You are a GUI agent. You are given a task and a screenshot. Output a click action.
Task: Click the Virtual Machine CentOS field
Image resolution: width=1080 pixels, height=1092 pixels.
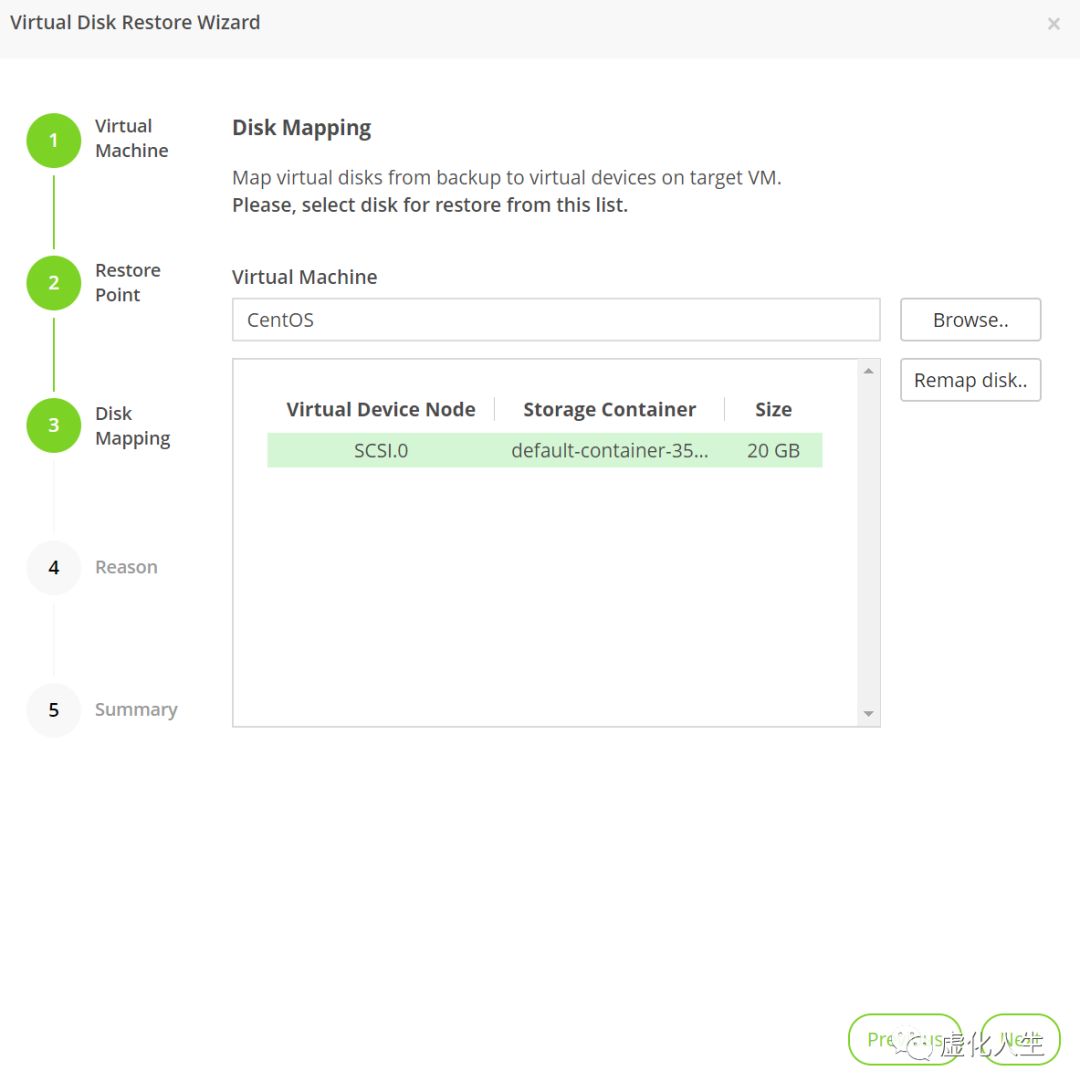tap(556, 320)
